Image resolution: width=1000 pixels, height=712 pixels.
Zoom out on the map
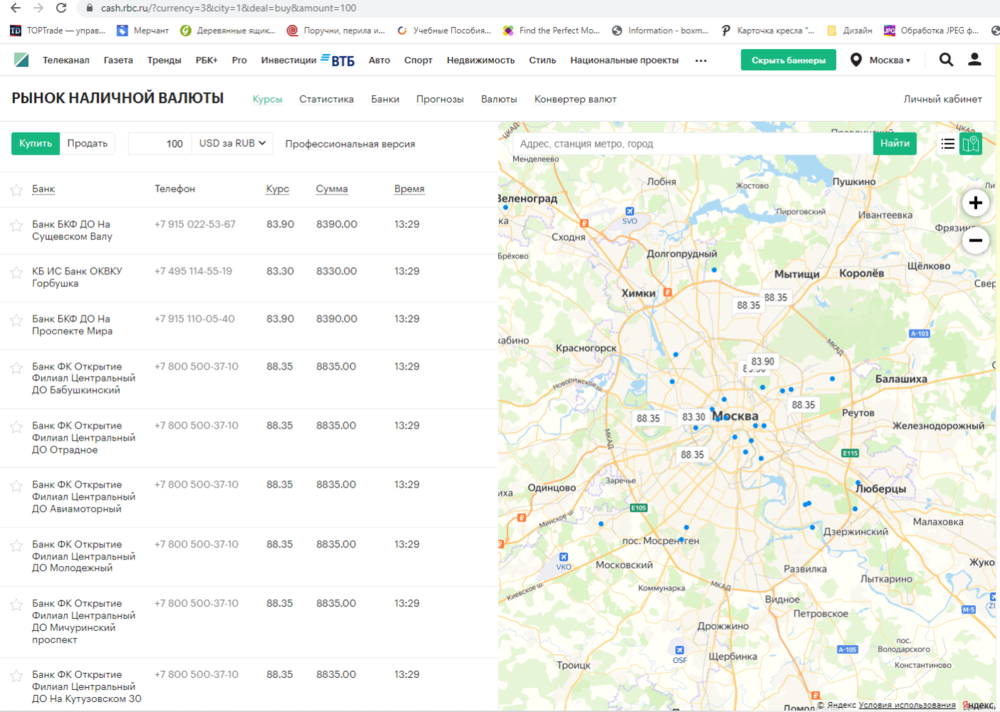(x=975, y=240)
